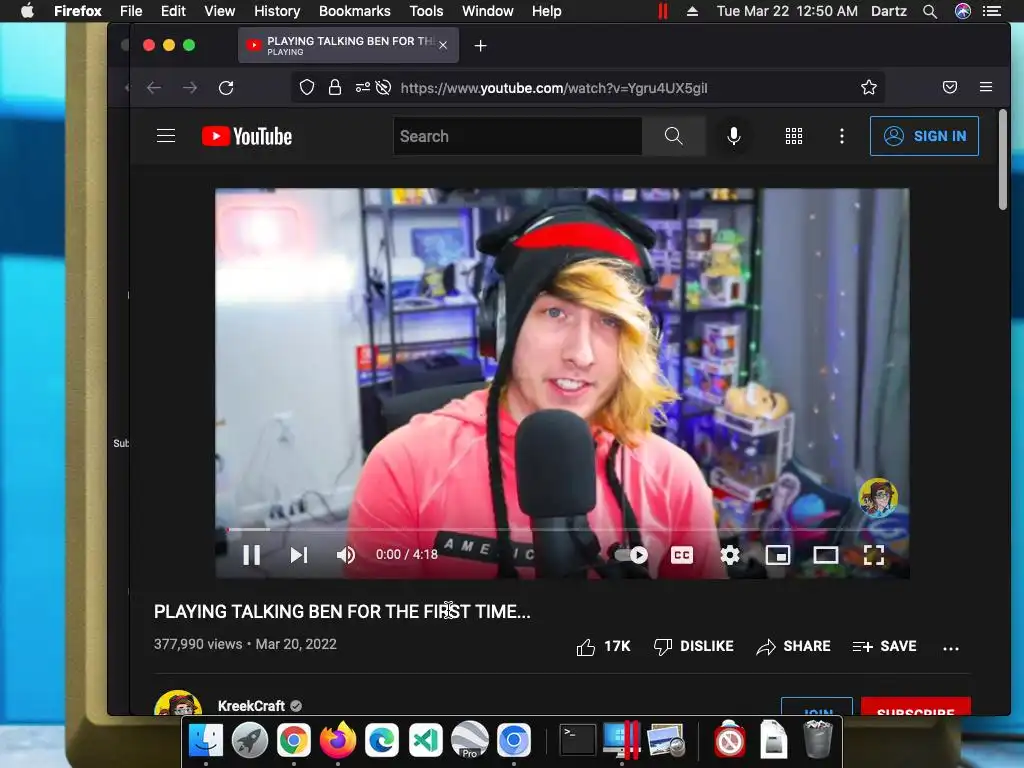Open the Apple menu

27,11
